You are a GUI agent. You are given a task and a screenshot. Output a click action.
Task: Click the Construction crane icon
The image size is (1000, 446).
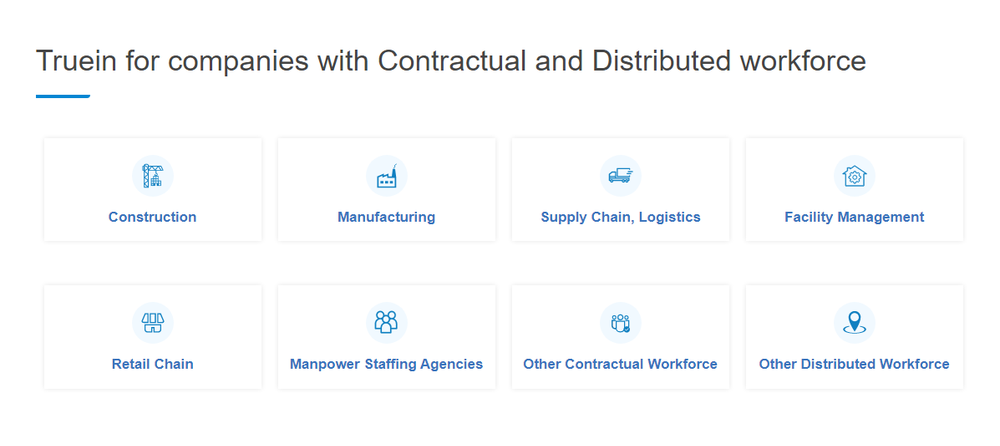[x=152, y=175]
